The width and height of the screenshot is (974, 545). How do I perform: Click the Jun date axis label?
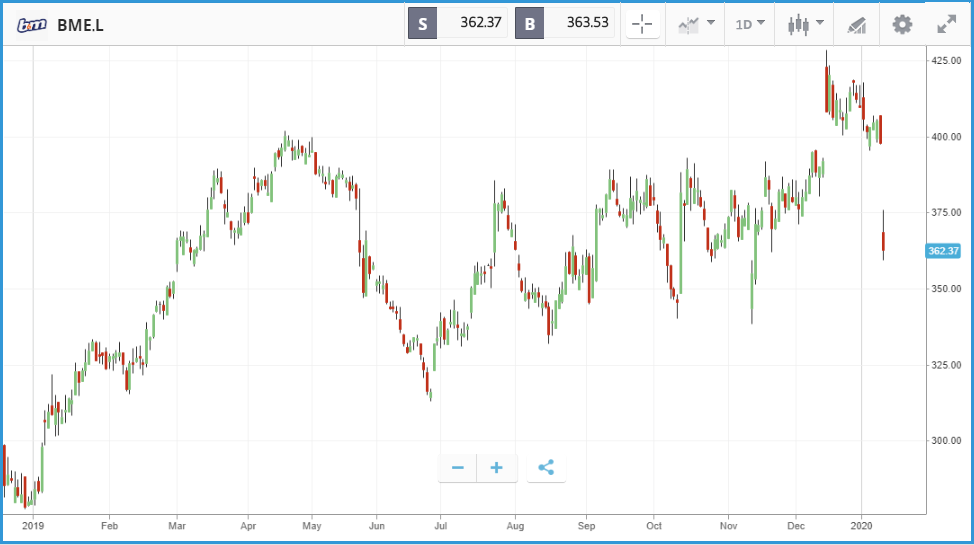(x=376, y=526)
